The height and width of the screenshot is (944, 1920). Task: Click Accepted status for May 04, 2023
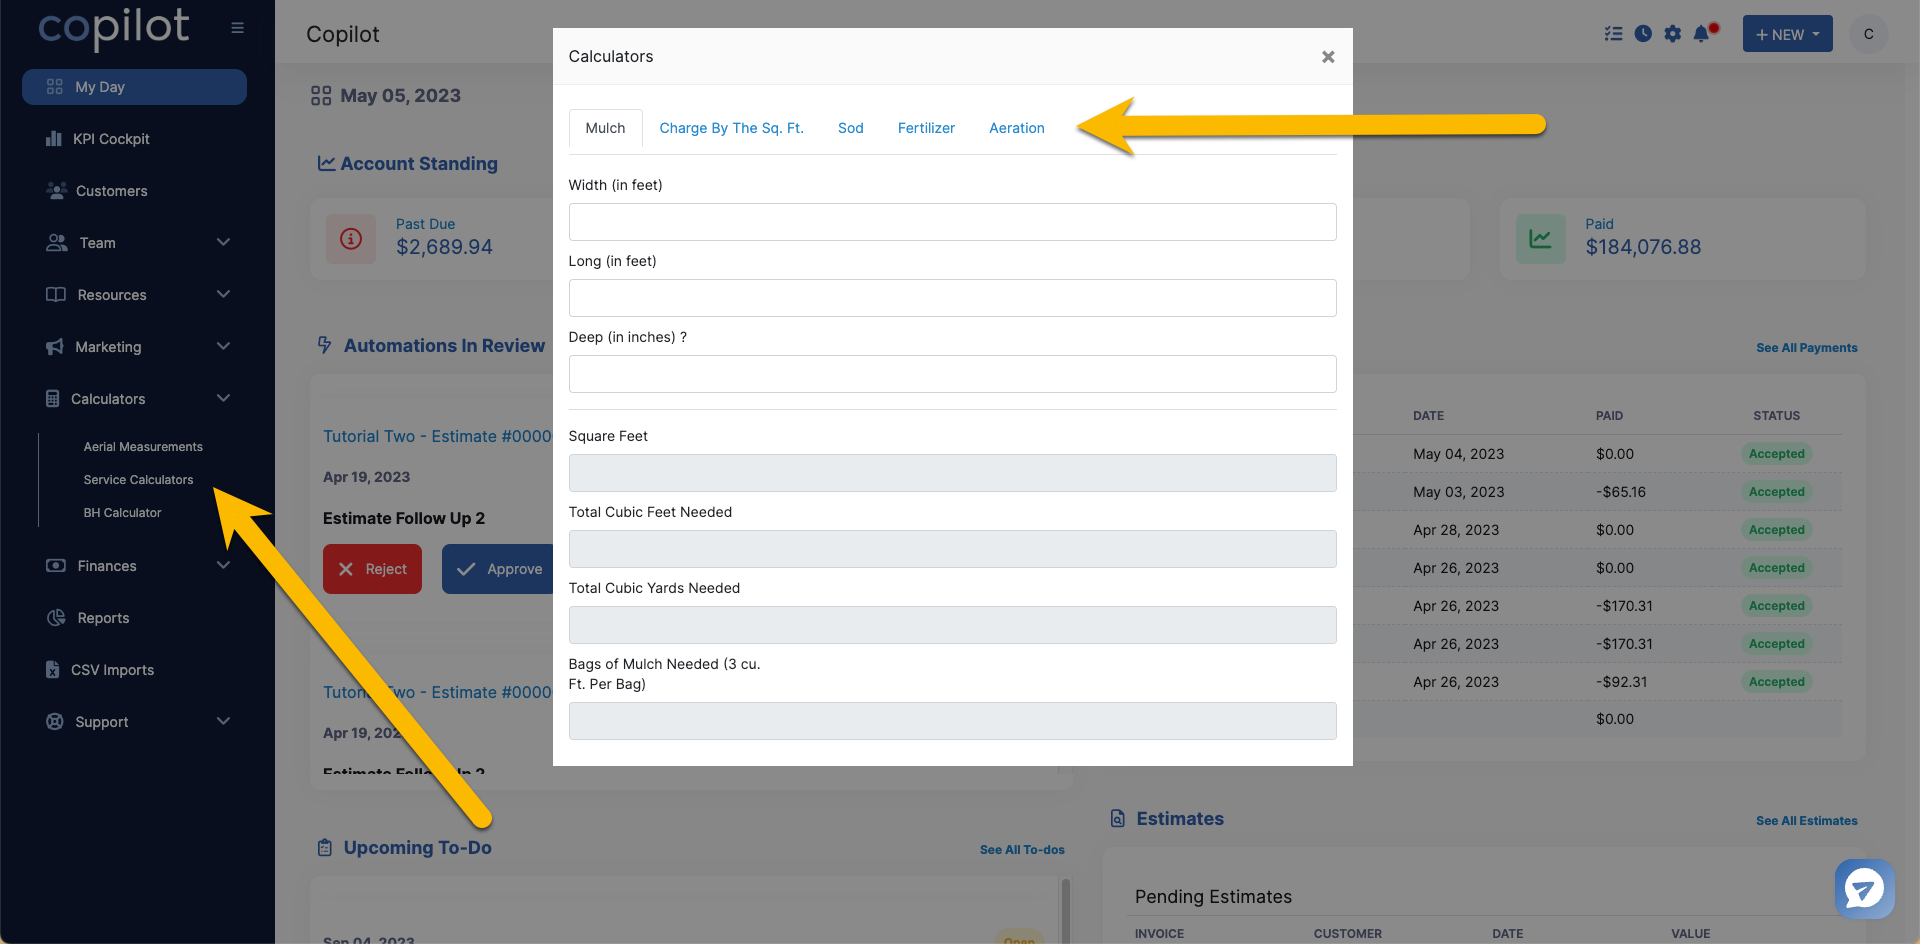click(x=1776, y=454)
